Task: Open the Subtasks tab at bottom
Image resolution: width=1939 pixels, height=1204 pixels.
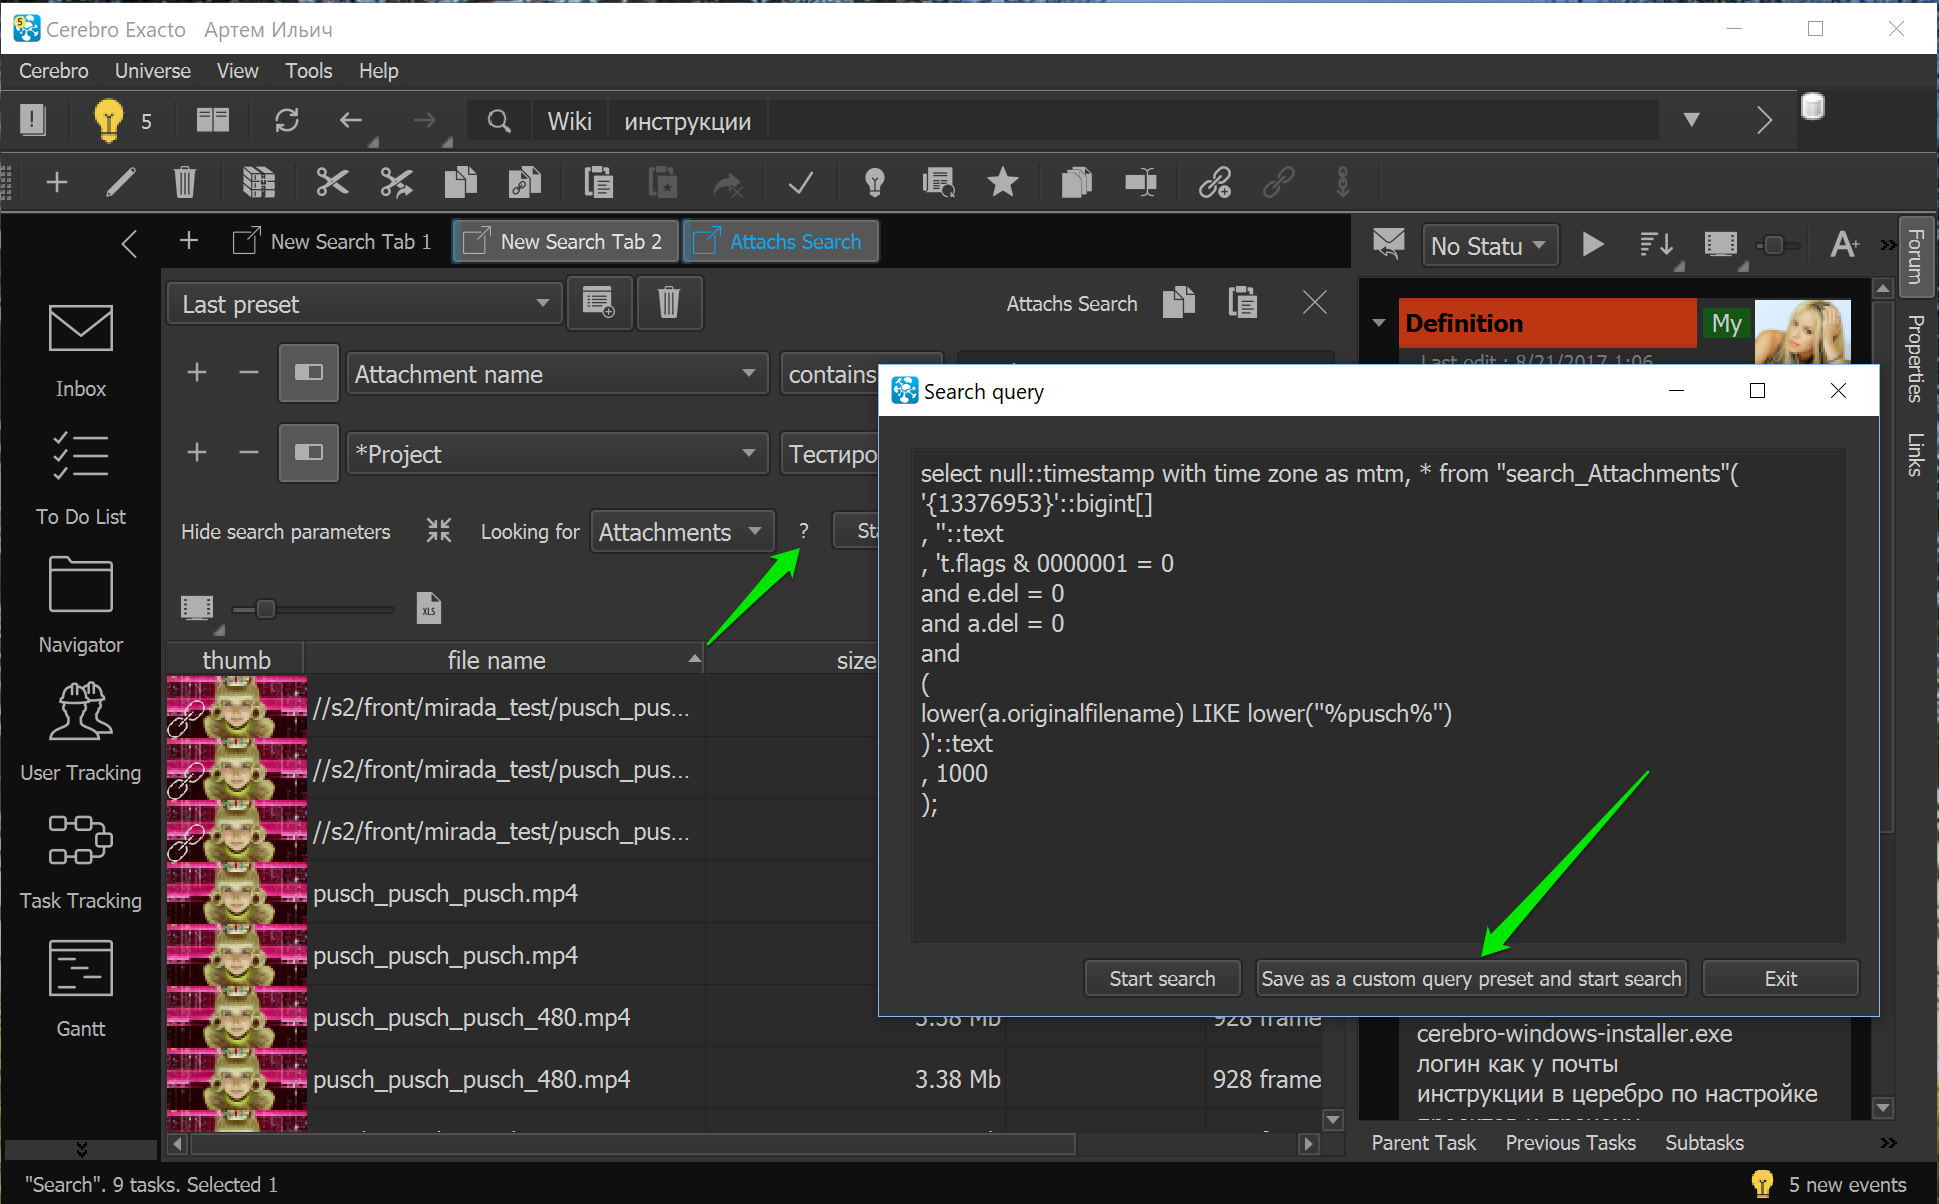Action: (1704, 1142)
